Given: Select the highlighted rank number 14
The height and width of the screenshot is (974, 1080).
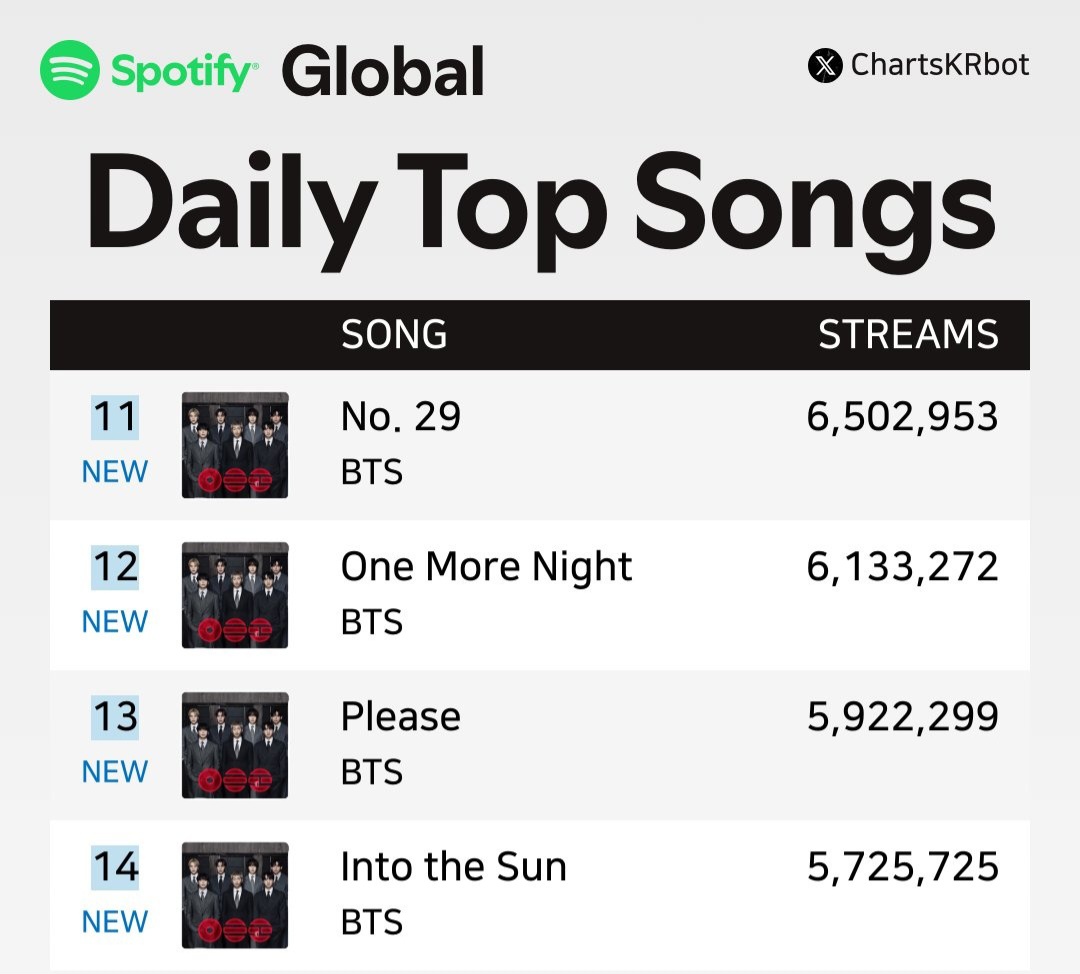Looking at the screenshot, I should pos(114,867).
